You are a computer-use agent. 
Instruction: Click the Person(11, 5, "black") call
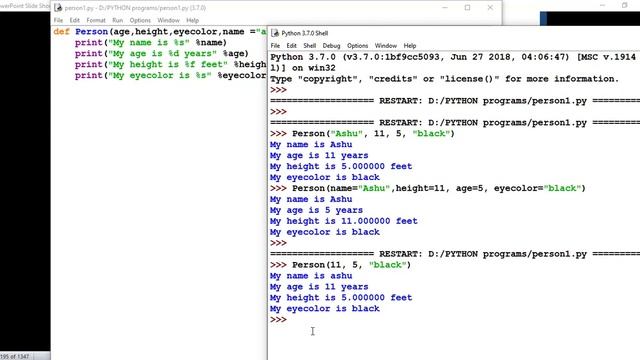tap(351, 265)
